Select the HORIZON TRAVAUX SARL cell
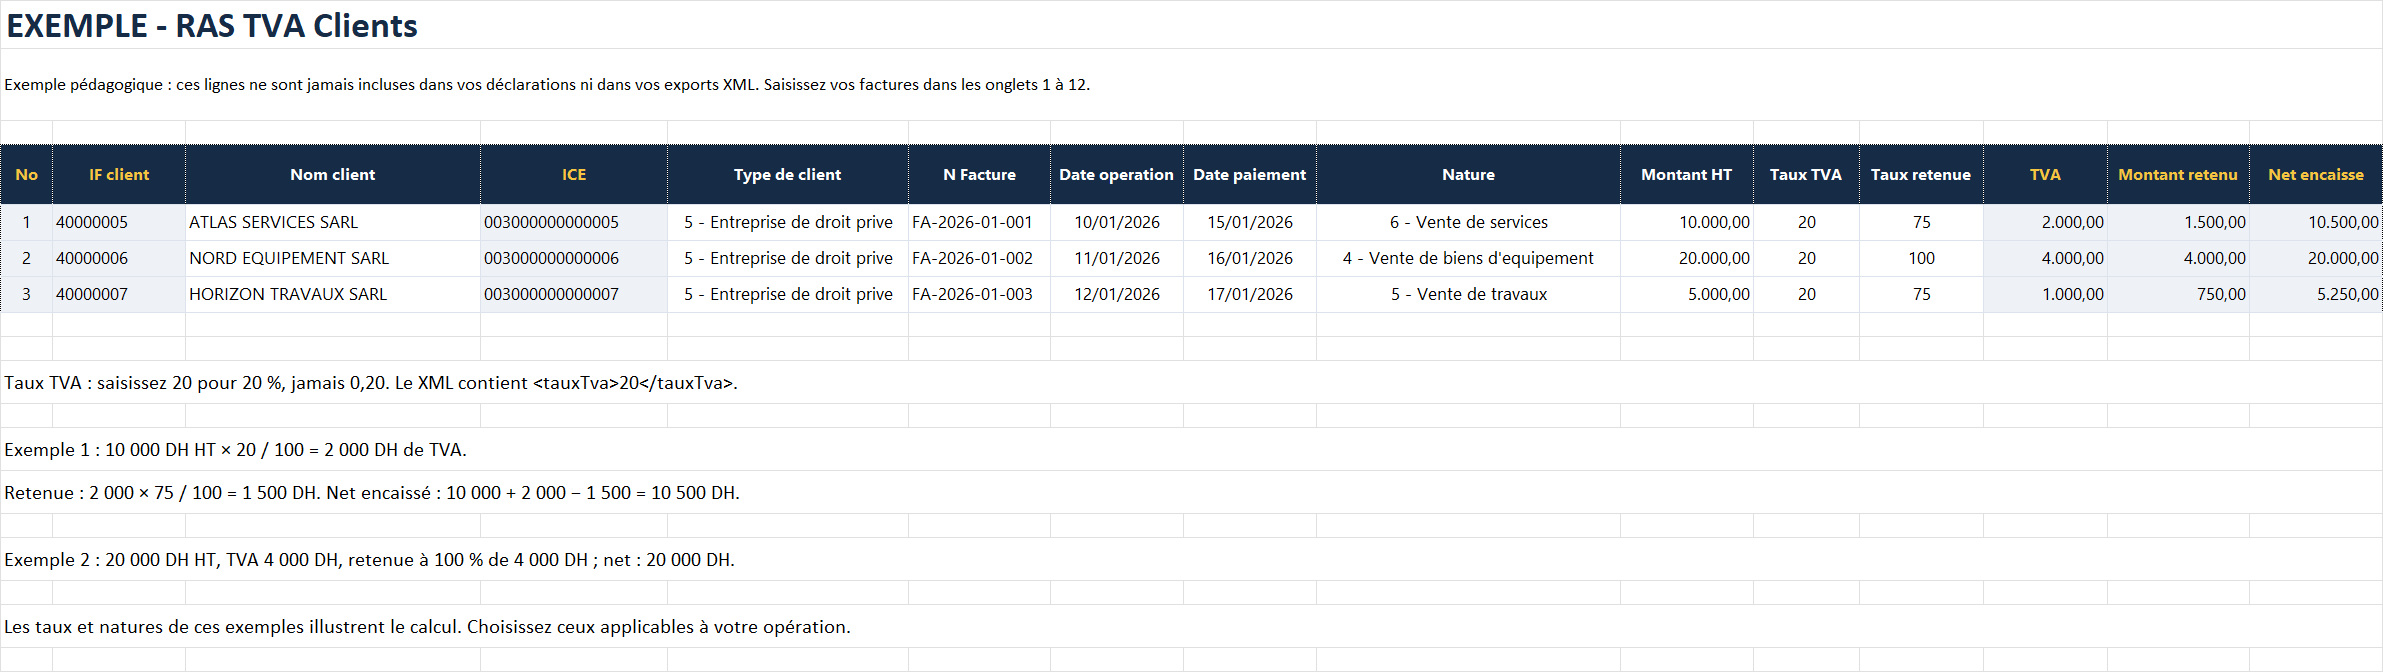2383x672 pixels. [333, 294]
